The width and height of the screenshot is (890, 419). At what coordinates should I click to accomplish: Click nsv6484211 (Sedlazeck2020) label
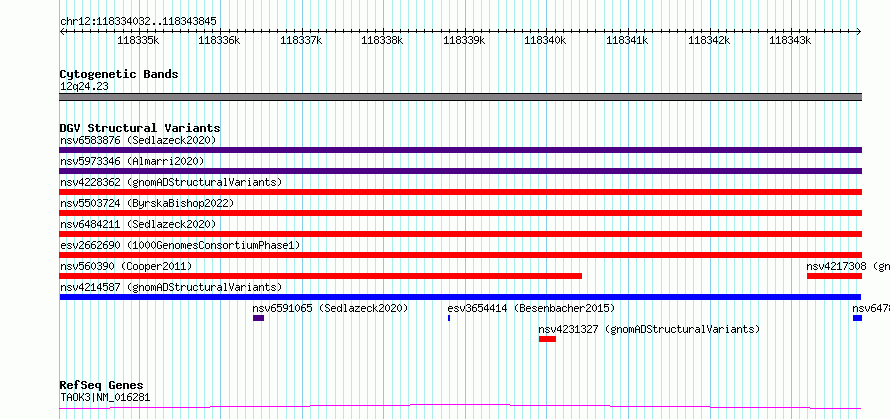point(138,224)
